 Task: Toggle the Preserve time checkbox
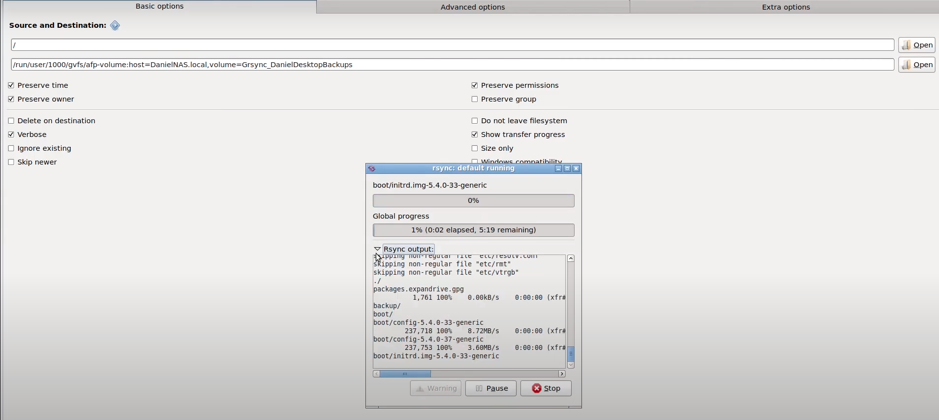click(11, 86)
